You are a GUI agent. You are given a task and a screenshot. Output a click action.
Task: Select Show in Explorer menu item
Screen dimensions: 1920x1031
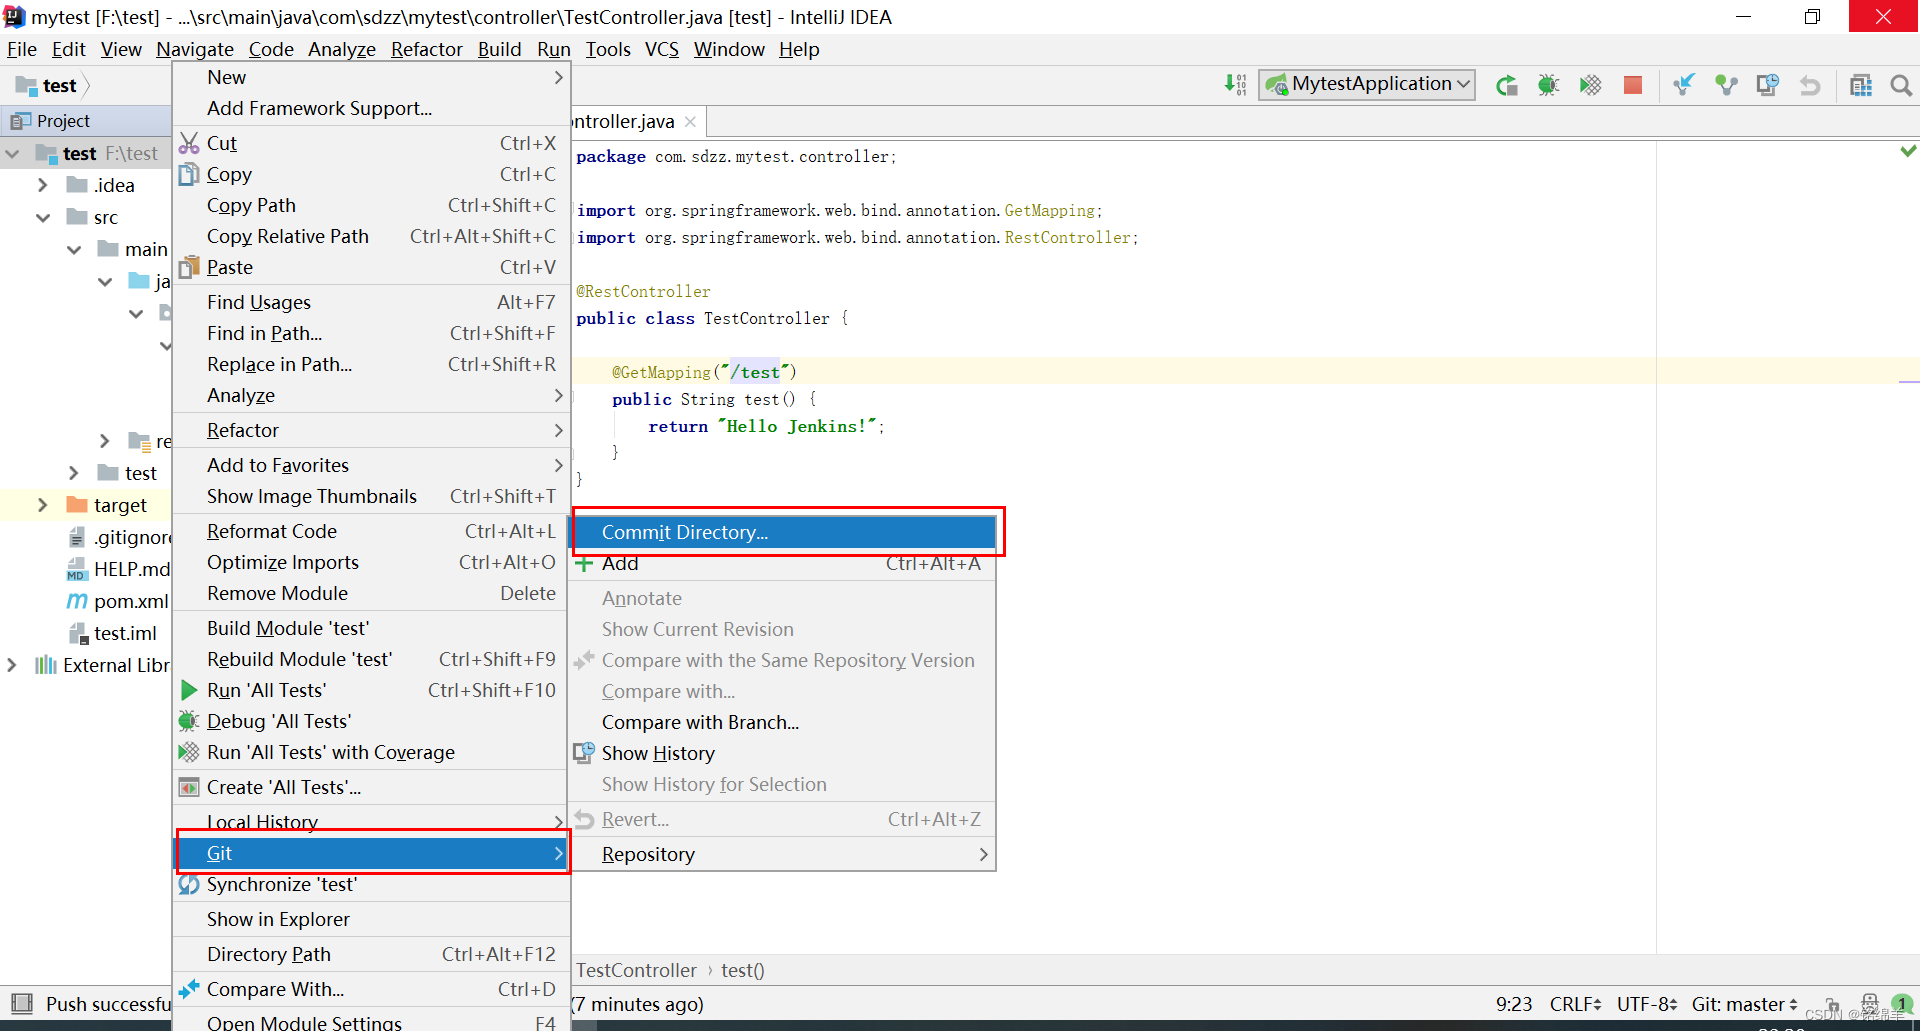(372, 919)
